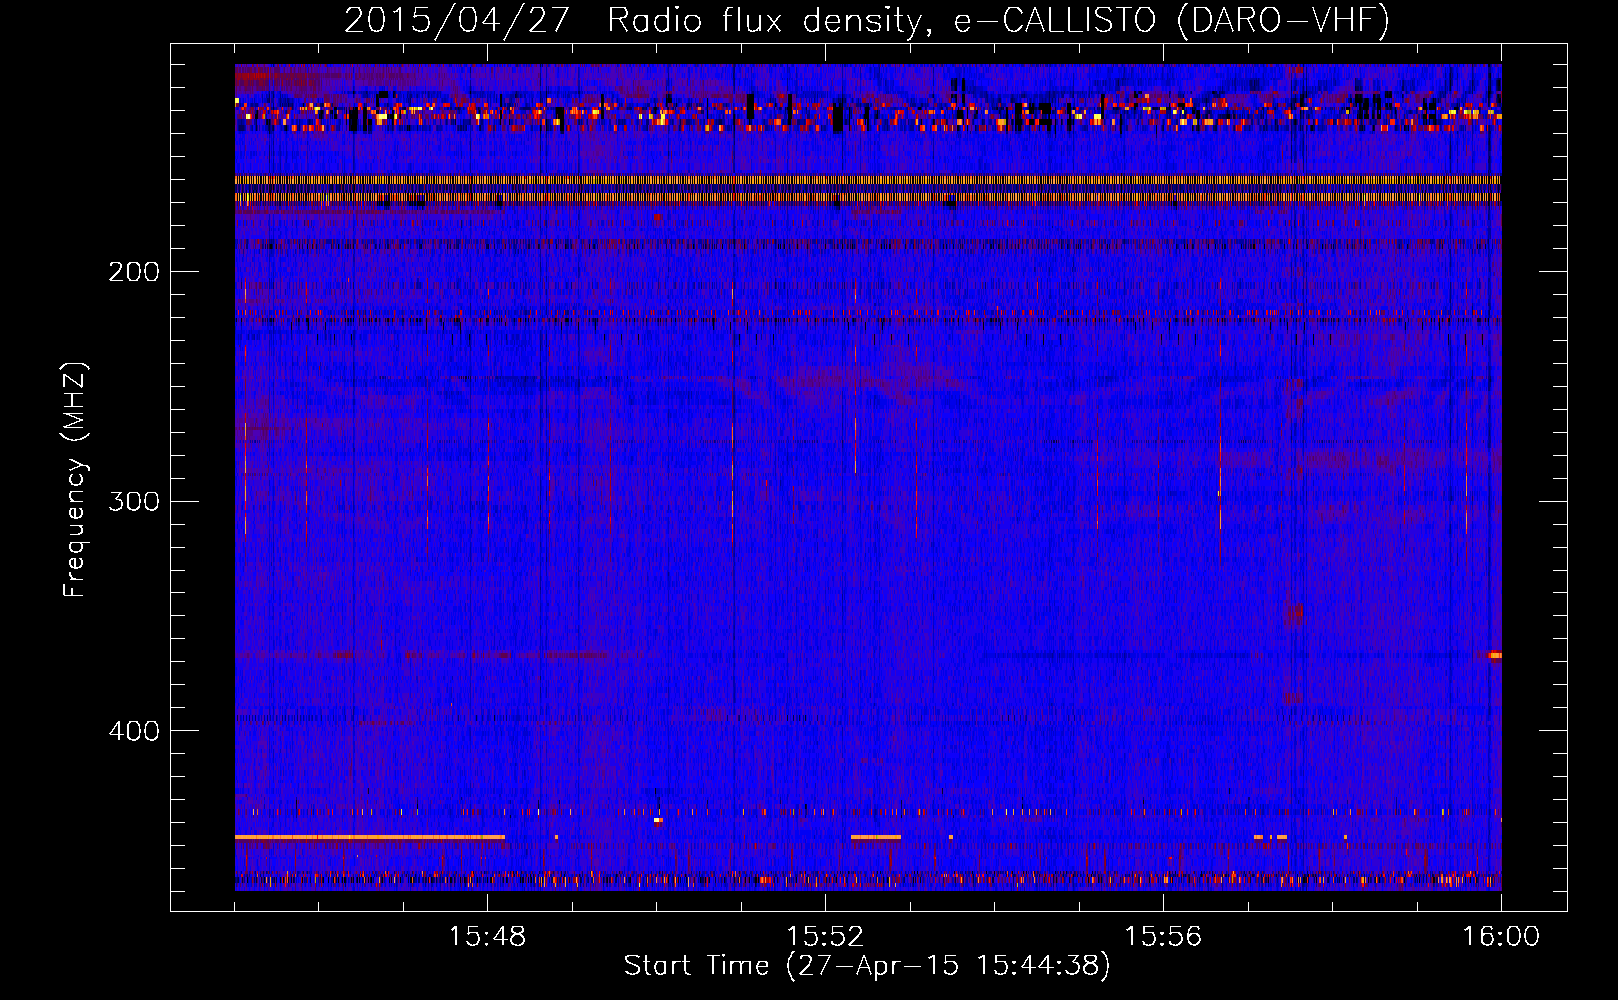Click the 16:00 time tick label
Image resolution: width=1618 pixels, height=1000 pixels.
(x=1501, y=937)
